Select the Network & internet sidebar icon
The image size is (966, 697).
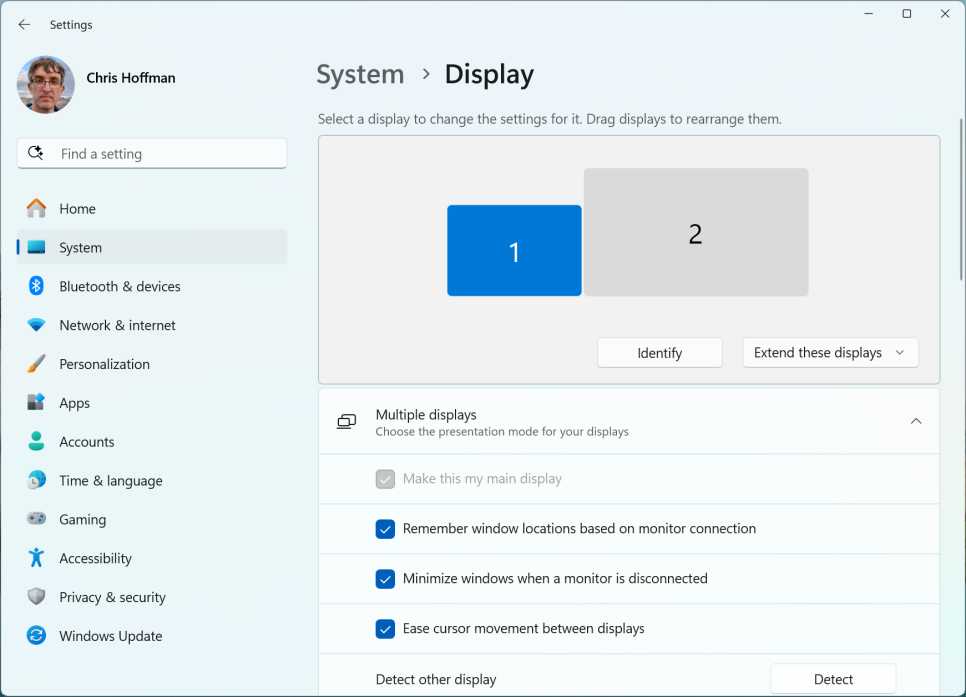pyautogui.click(x=36, y=325)
